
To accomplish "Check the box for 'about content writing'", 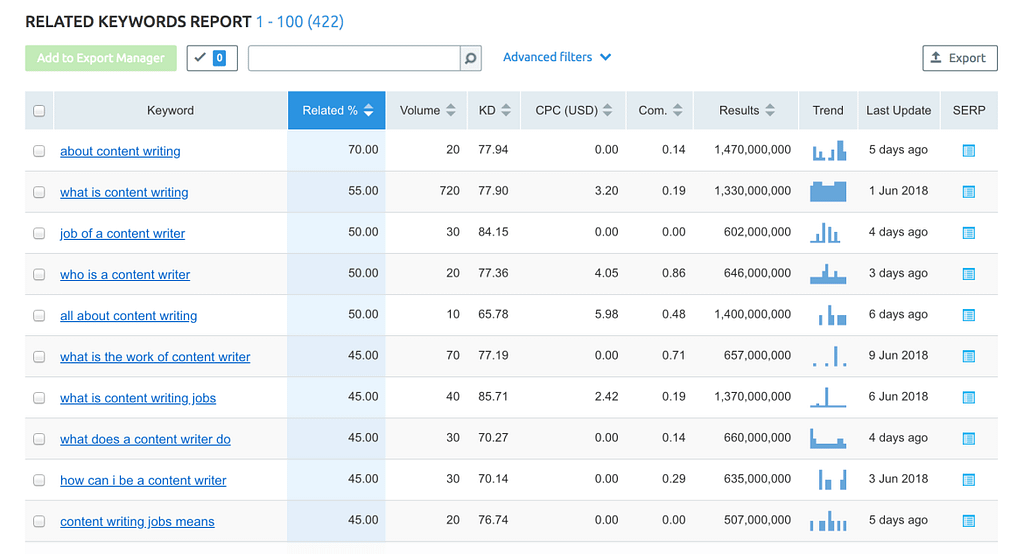I will click(x=39, y=151).
